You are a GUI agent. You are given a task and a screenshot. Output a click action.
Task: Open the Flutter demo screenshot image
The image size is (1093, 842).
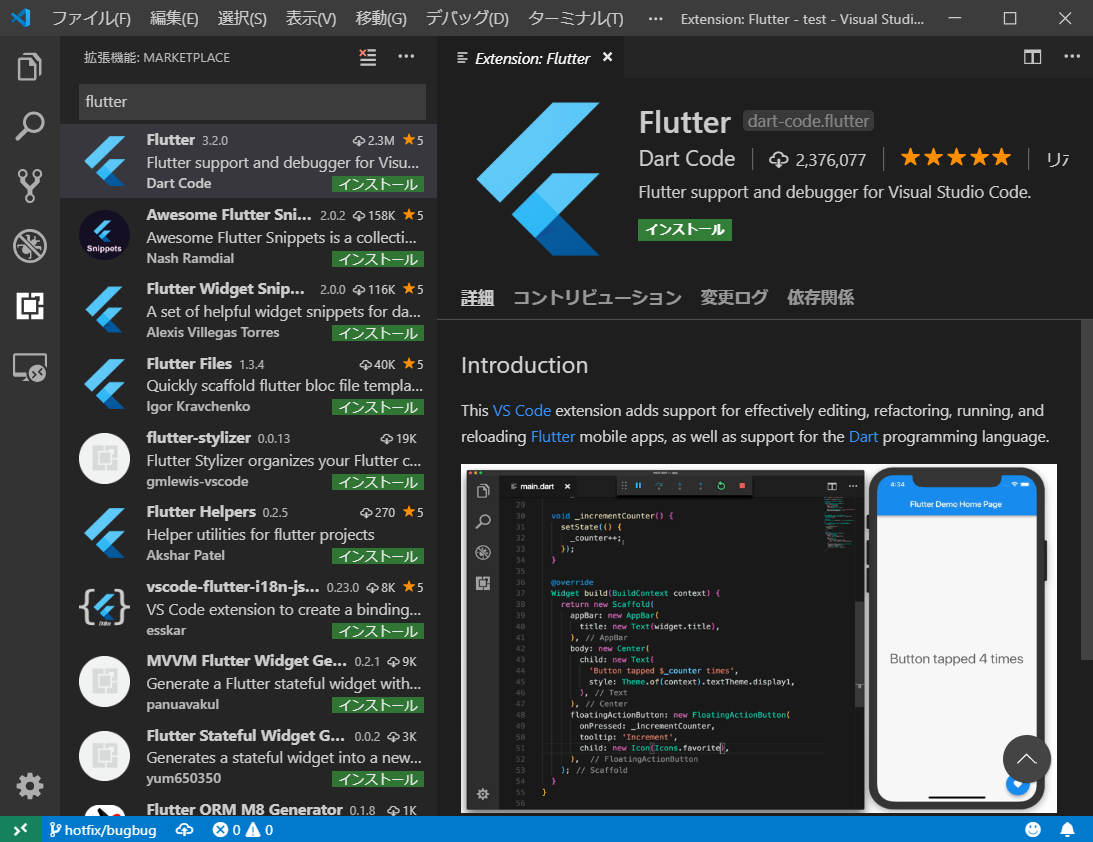pyautogui.click(x=758, y=638)
